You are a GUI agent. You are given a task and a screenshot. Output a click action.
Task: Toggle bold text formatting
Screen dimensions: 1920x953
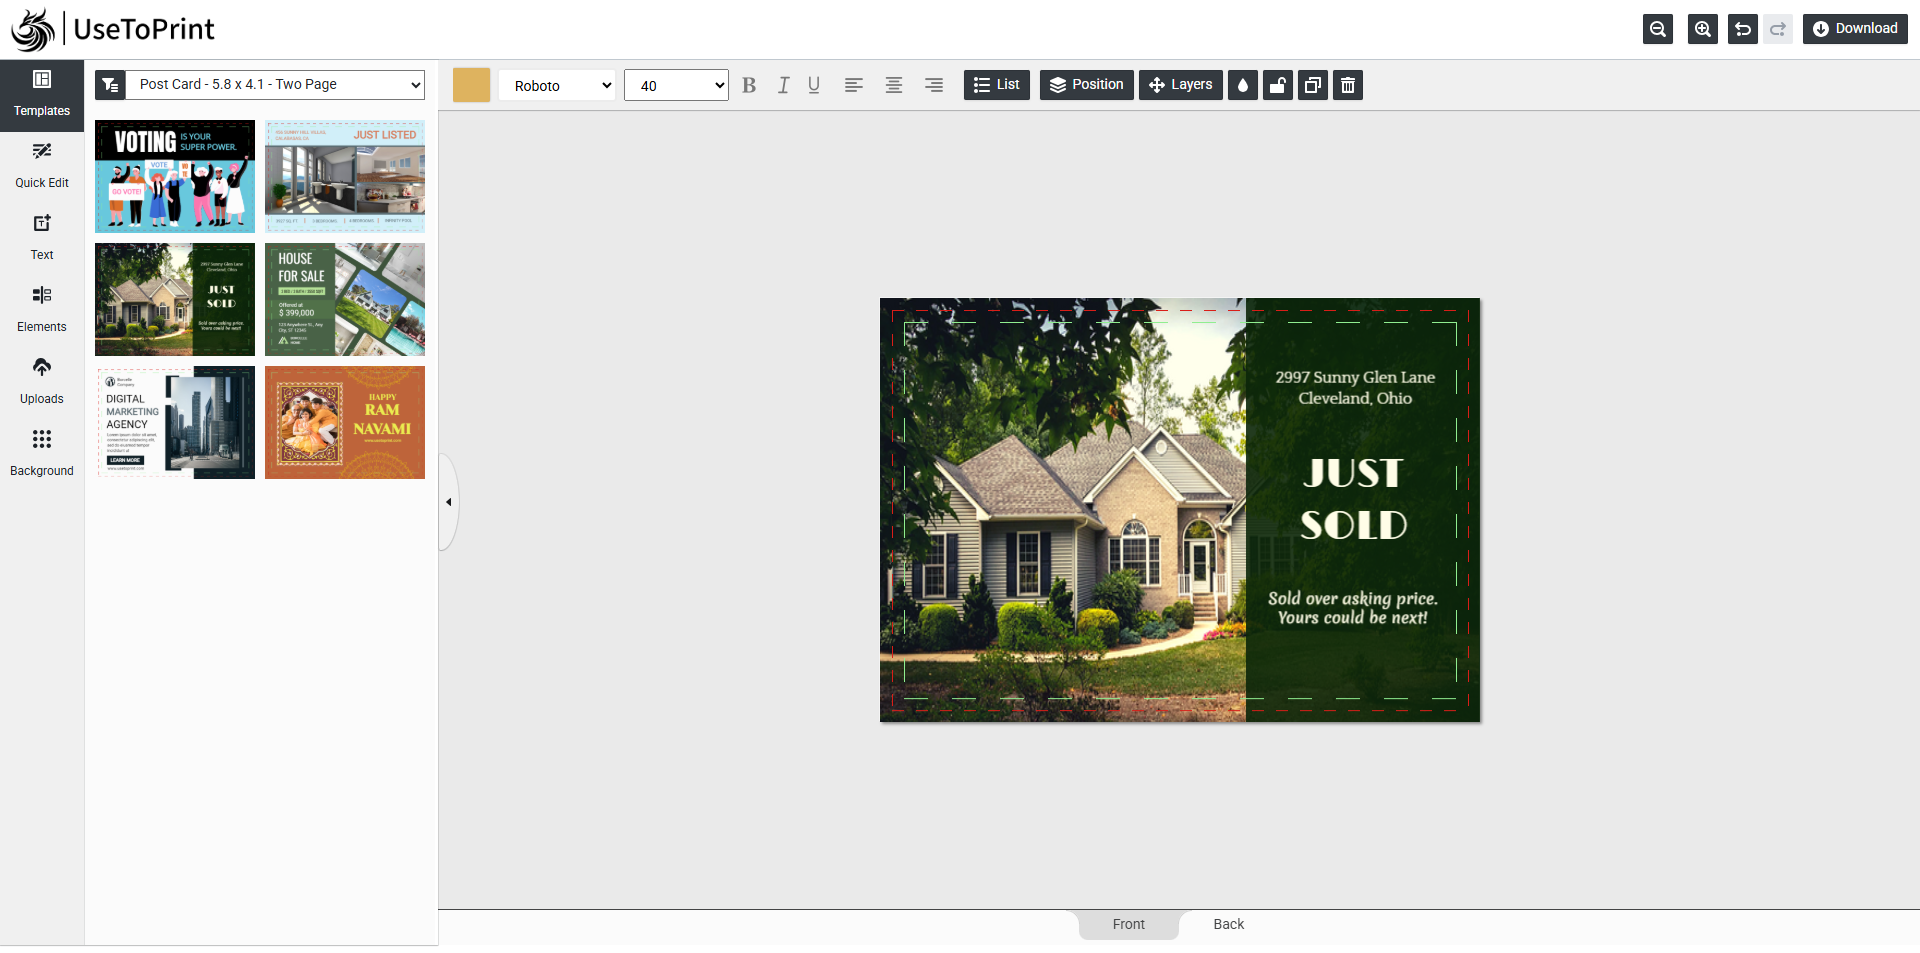click(749, 85)
